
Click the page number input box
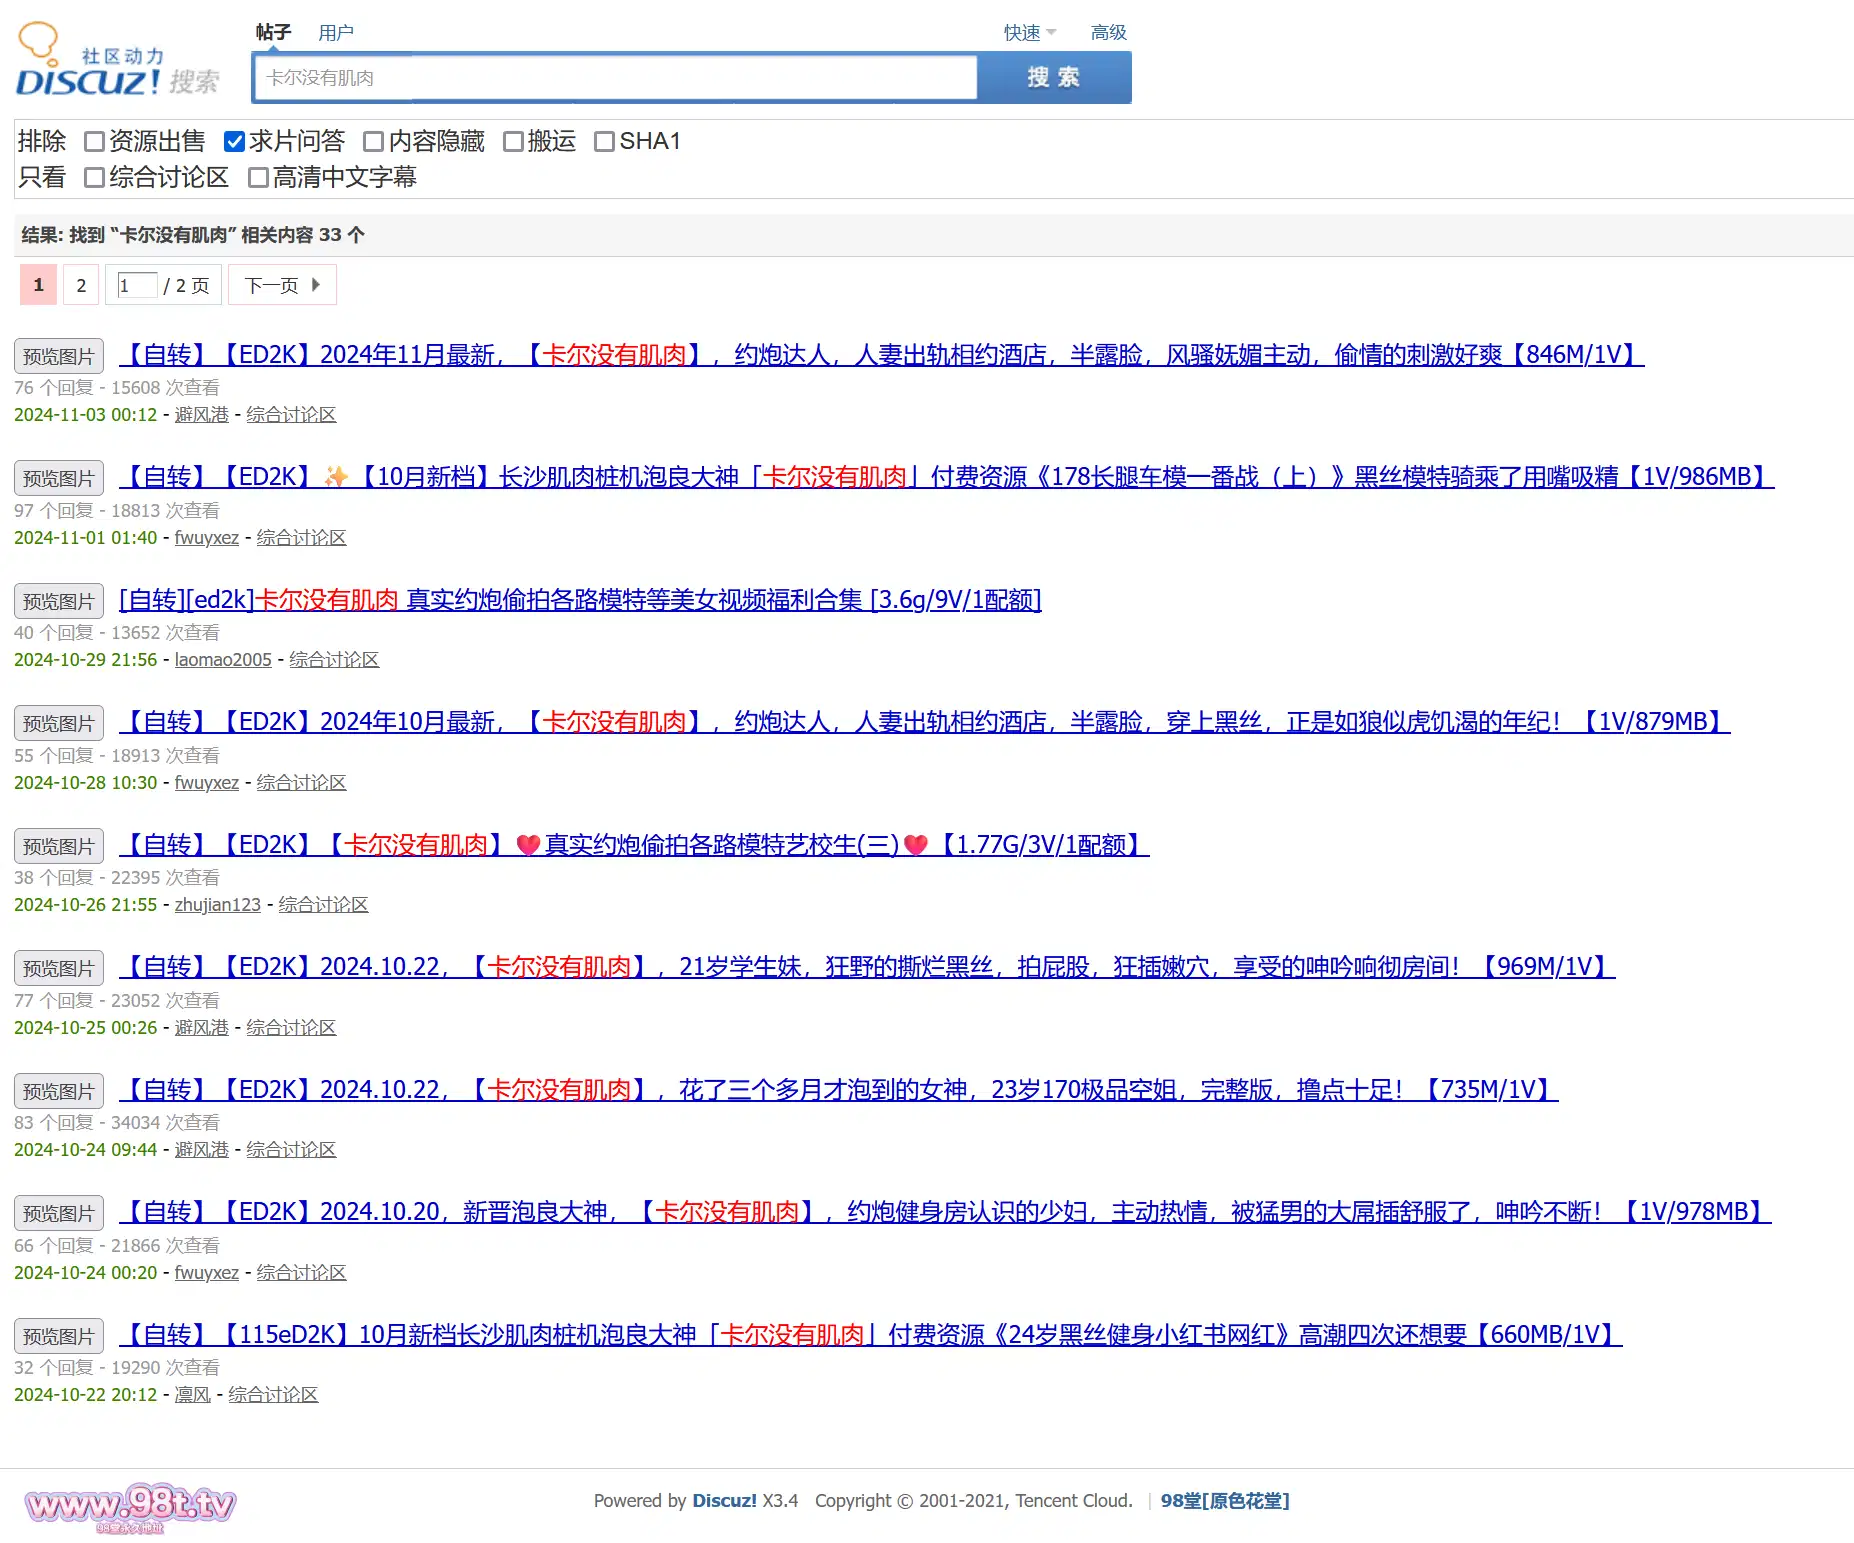tap(137, 286)
